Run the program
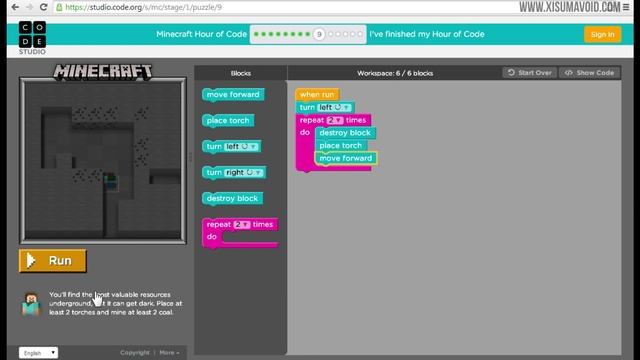Viewport: 640px width, 360px height. (x=53, y=260)
